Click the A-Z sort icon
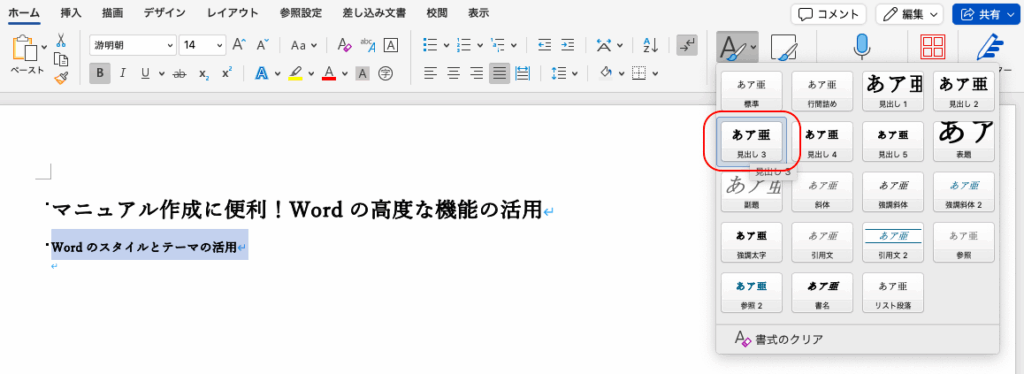Viewport: 1024px width, 374px height. click(x=650, y=45)
